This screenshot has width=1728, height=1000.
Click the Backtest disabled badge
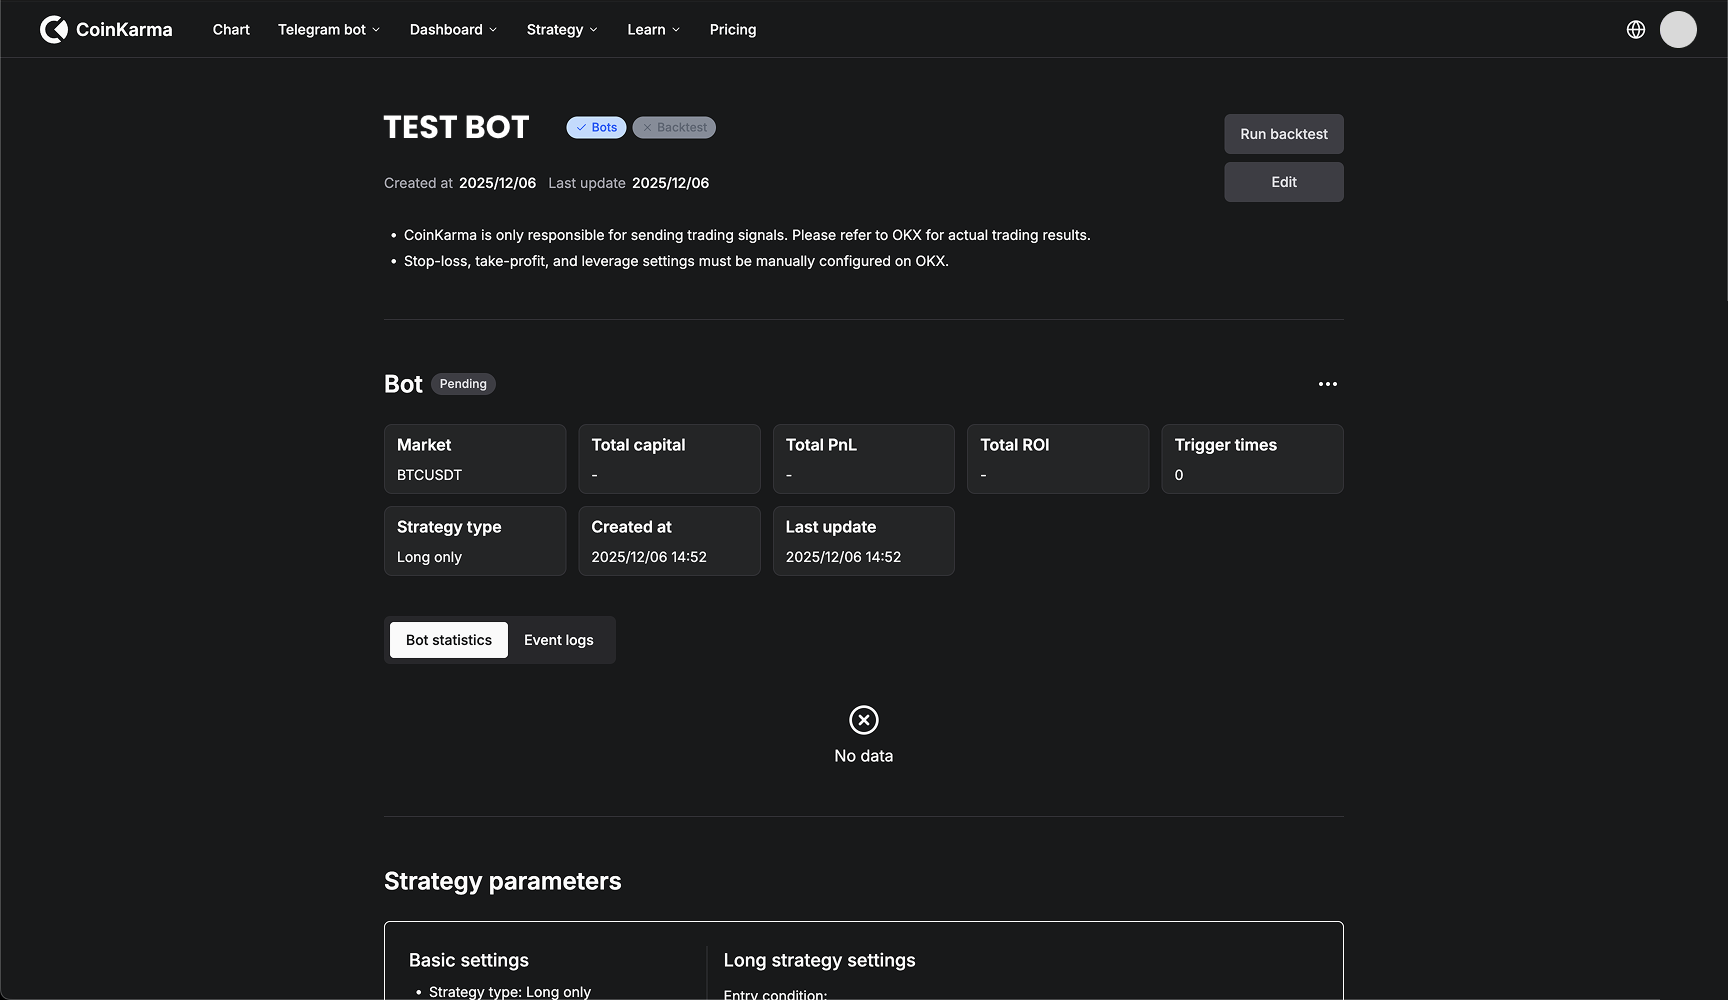(x=674, y=128)
